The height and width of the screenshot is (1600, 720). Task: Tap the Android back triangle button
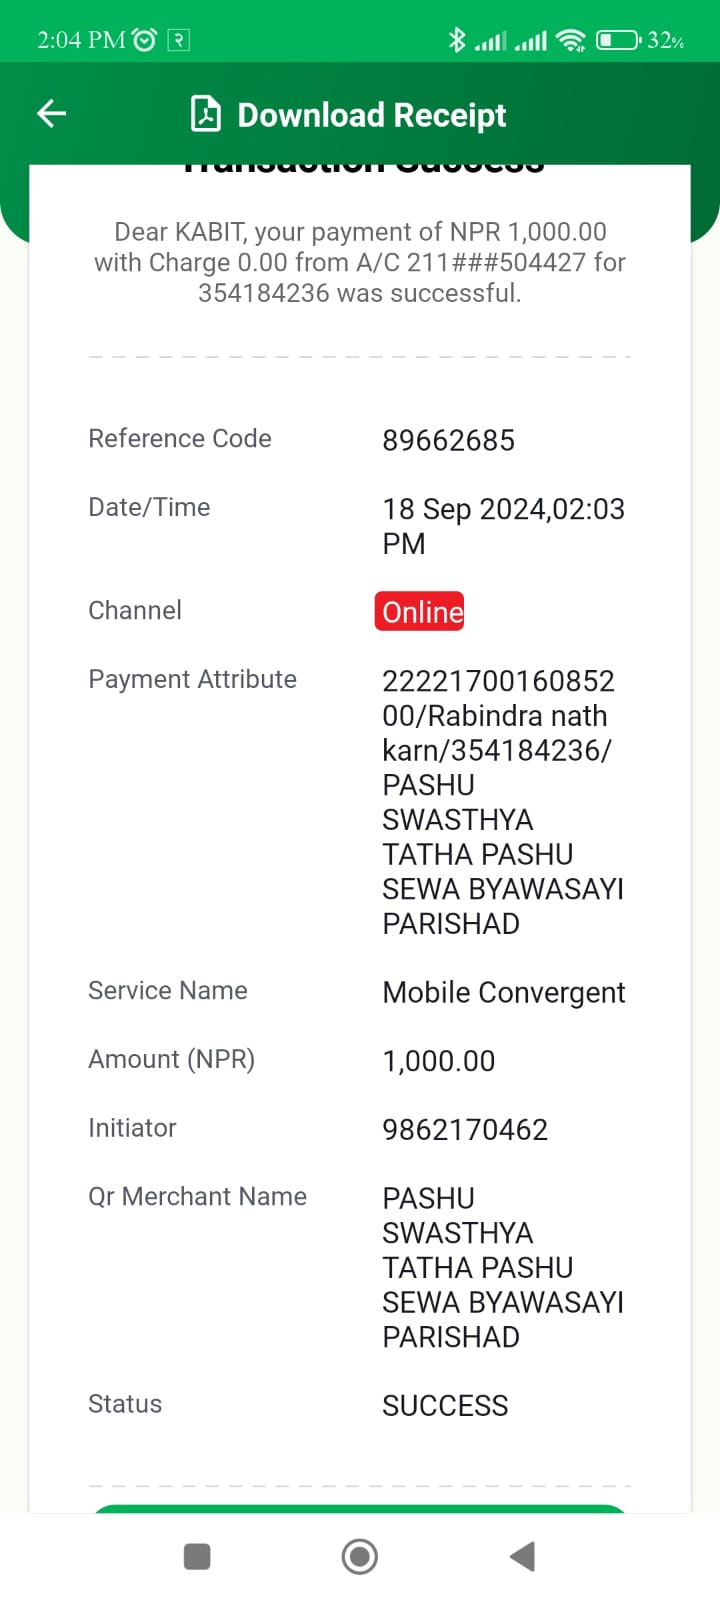[x=522, y=1557]
